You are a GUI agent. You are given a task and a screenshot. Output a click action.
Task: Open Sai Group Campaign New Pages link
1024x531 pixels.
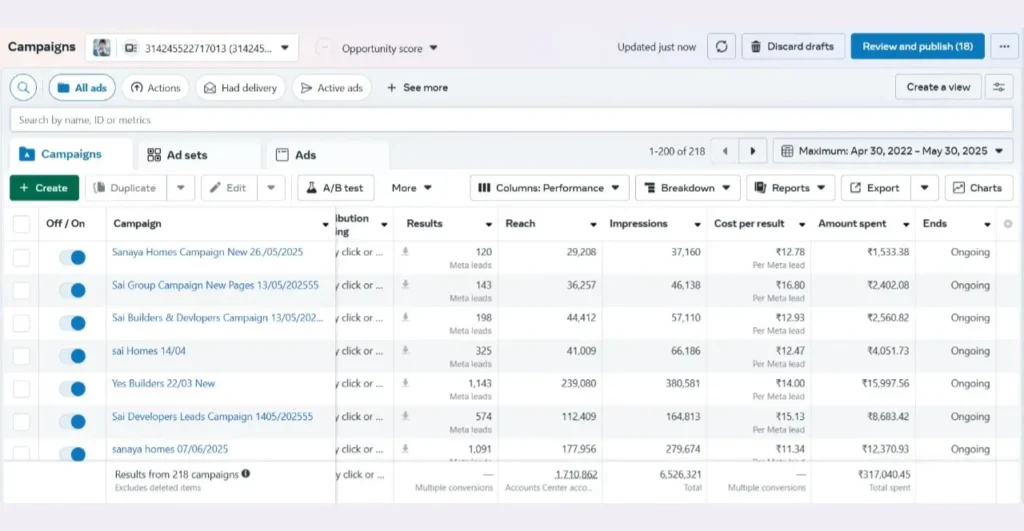[x=215, y=285]
